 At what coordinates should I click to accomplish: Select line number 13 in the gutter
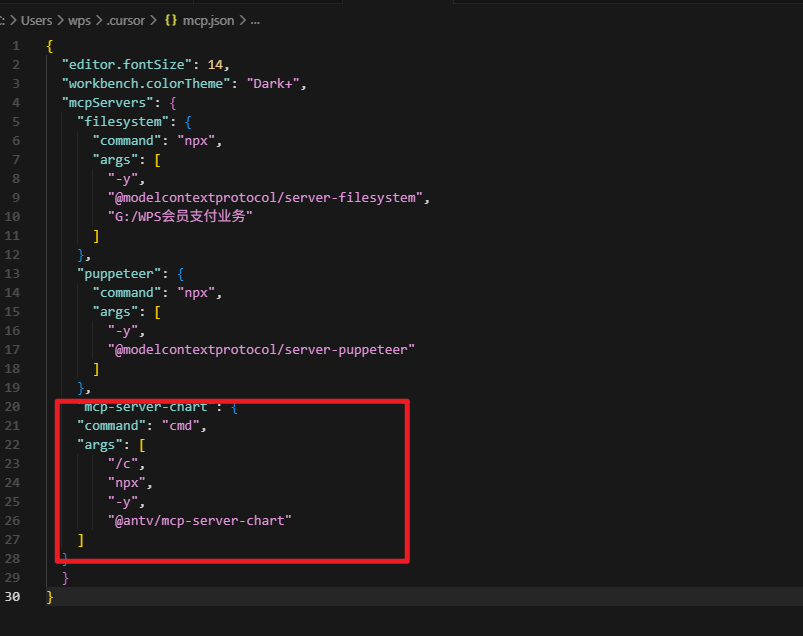tap(12, 274)
